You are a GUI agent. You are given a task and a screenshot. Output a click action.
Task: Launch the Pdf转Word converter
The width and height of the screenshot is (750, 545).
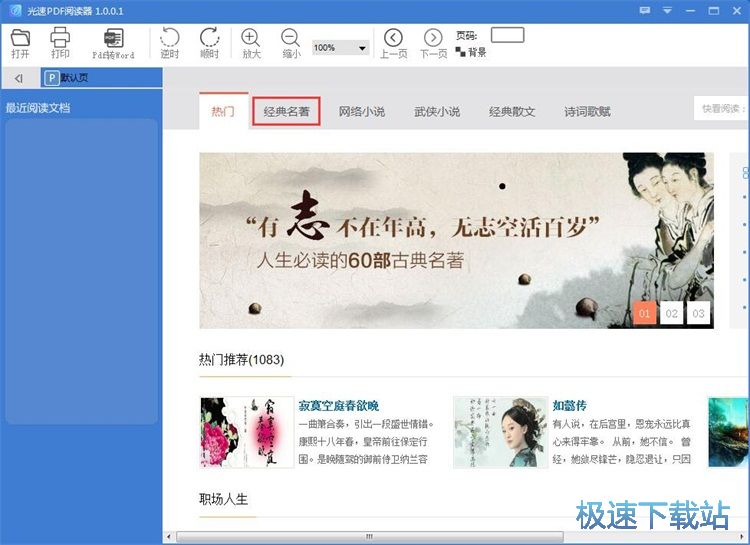tap(113, 43)
